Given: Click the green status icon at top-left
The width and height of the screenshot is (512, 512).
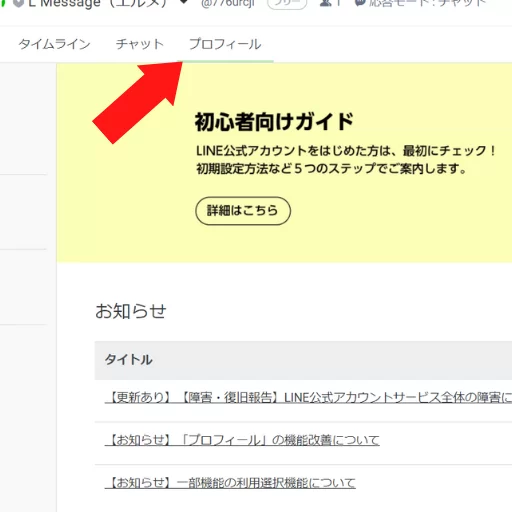Looking at the screenshot, I should [x=2, y=3].
